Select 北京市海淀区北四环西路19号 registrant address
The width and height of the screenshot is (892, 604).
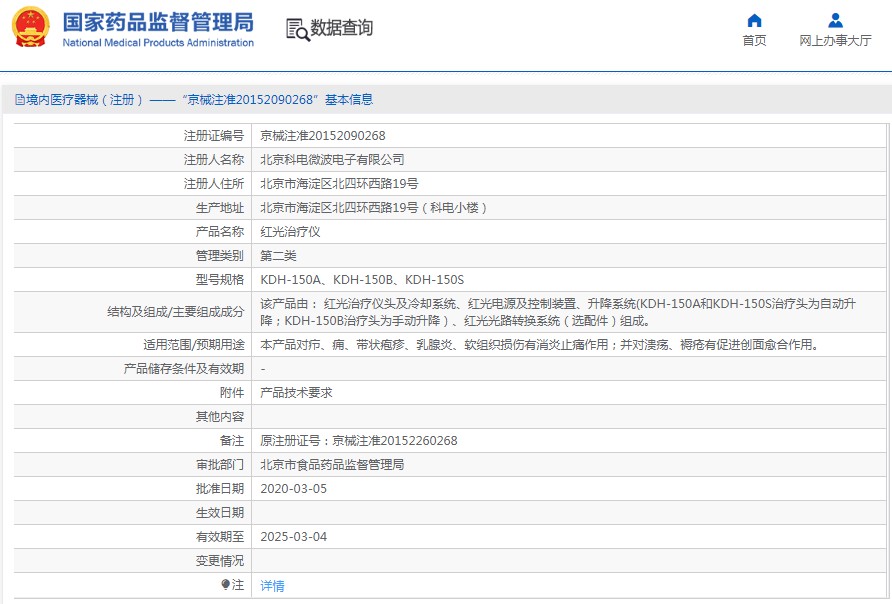[x=339, y=184]
